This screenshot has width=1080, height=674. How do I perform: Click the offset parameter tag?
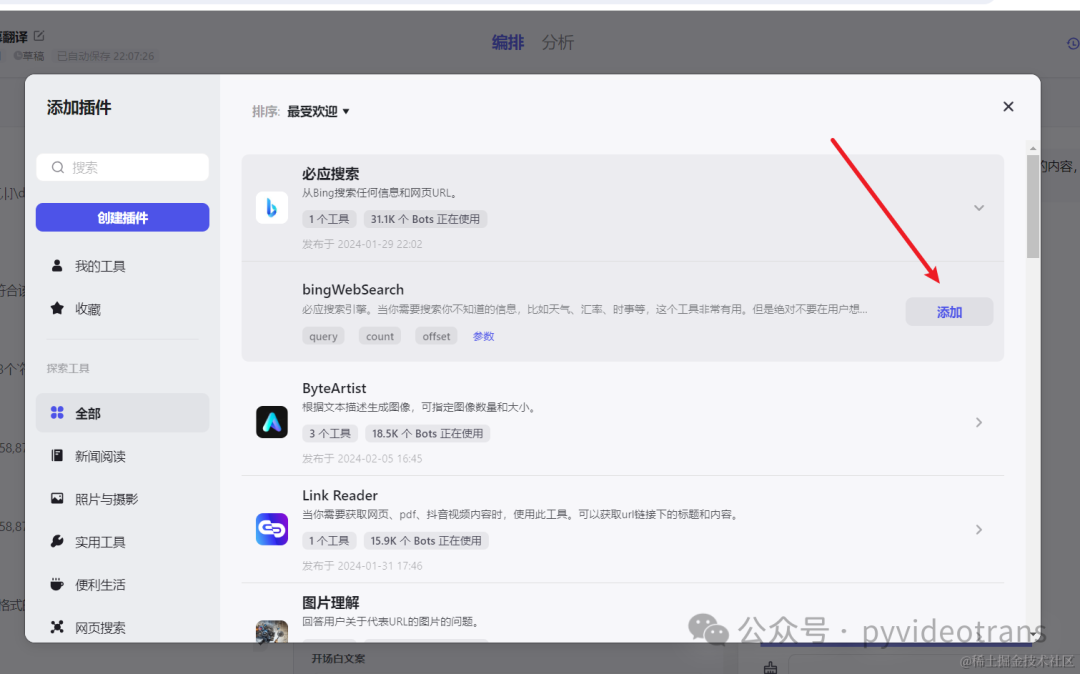pos(436,336)
